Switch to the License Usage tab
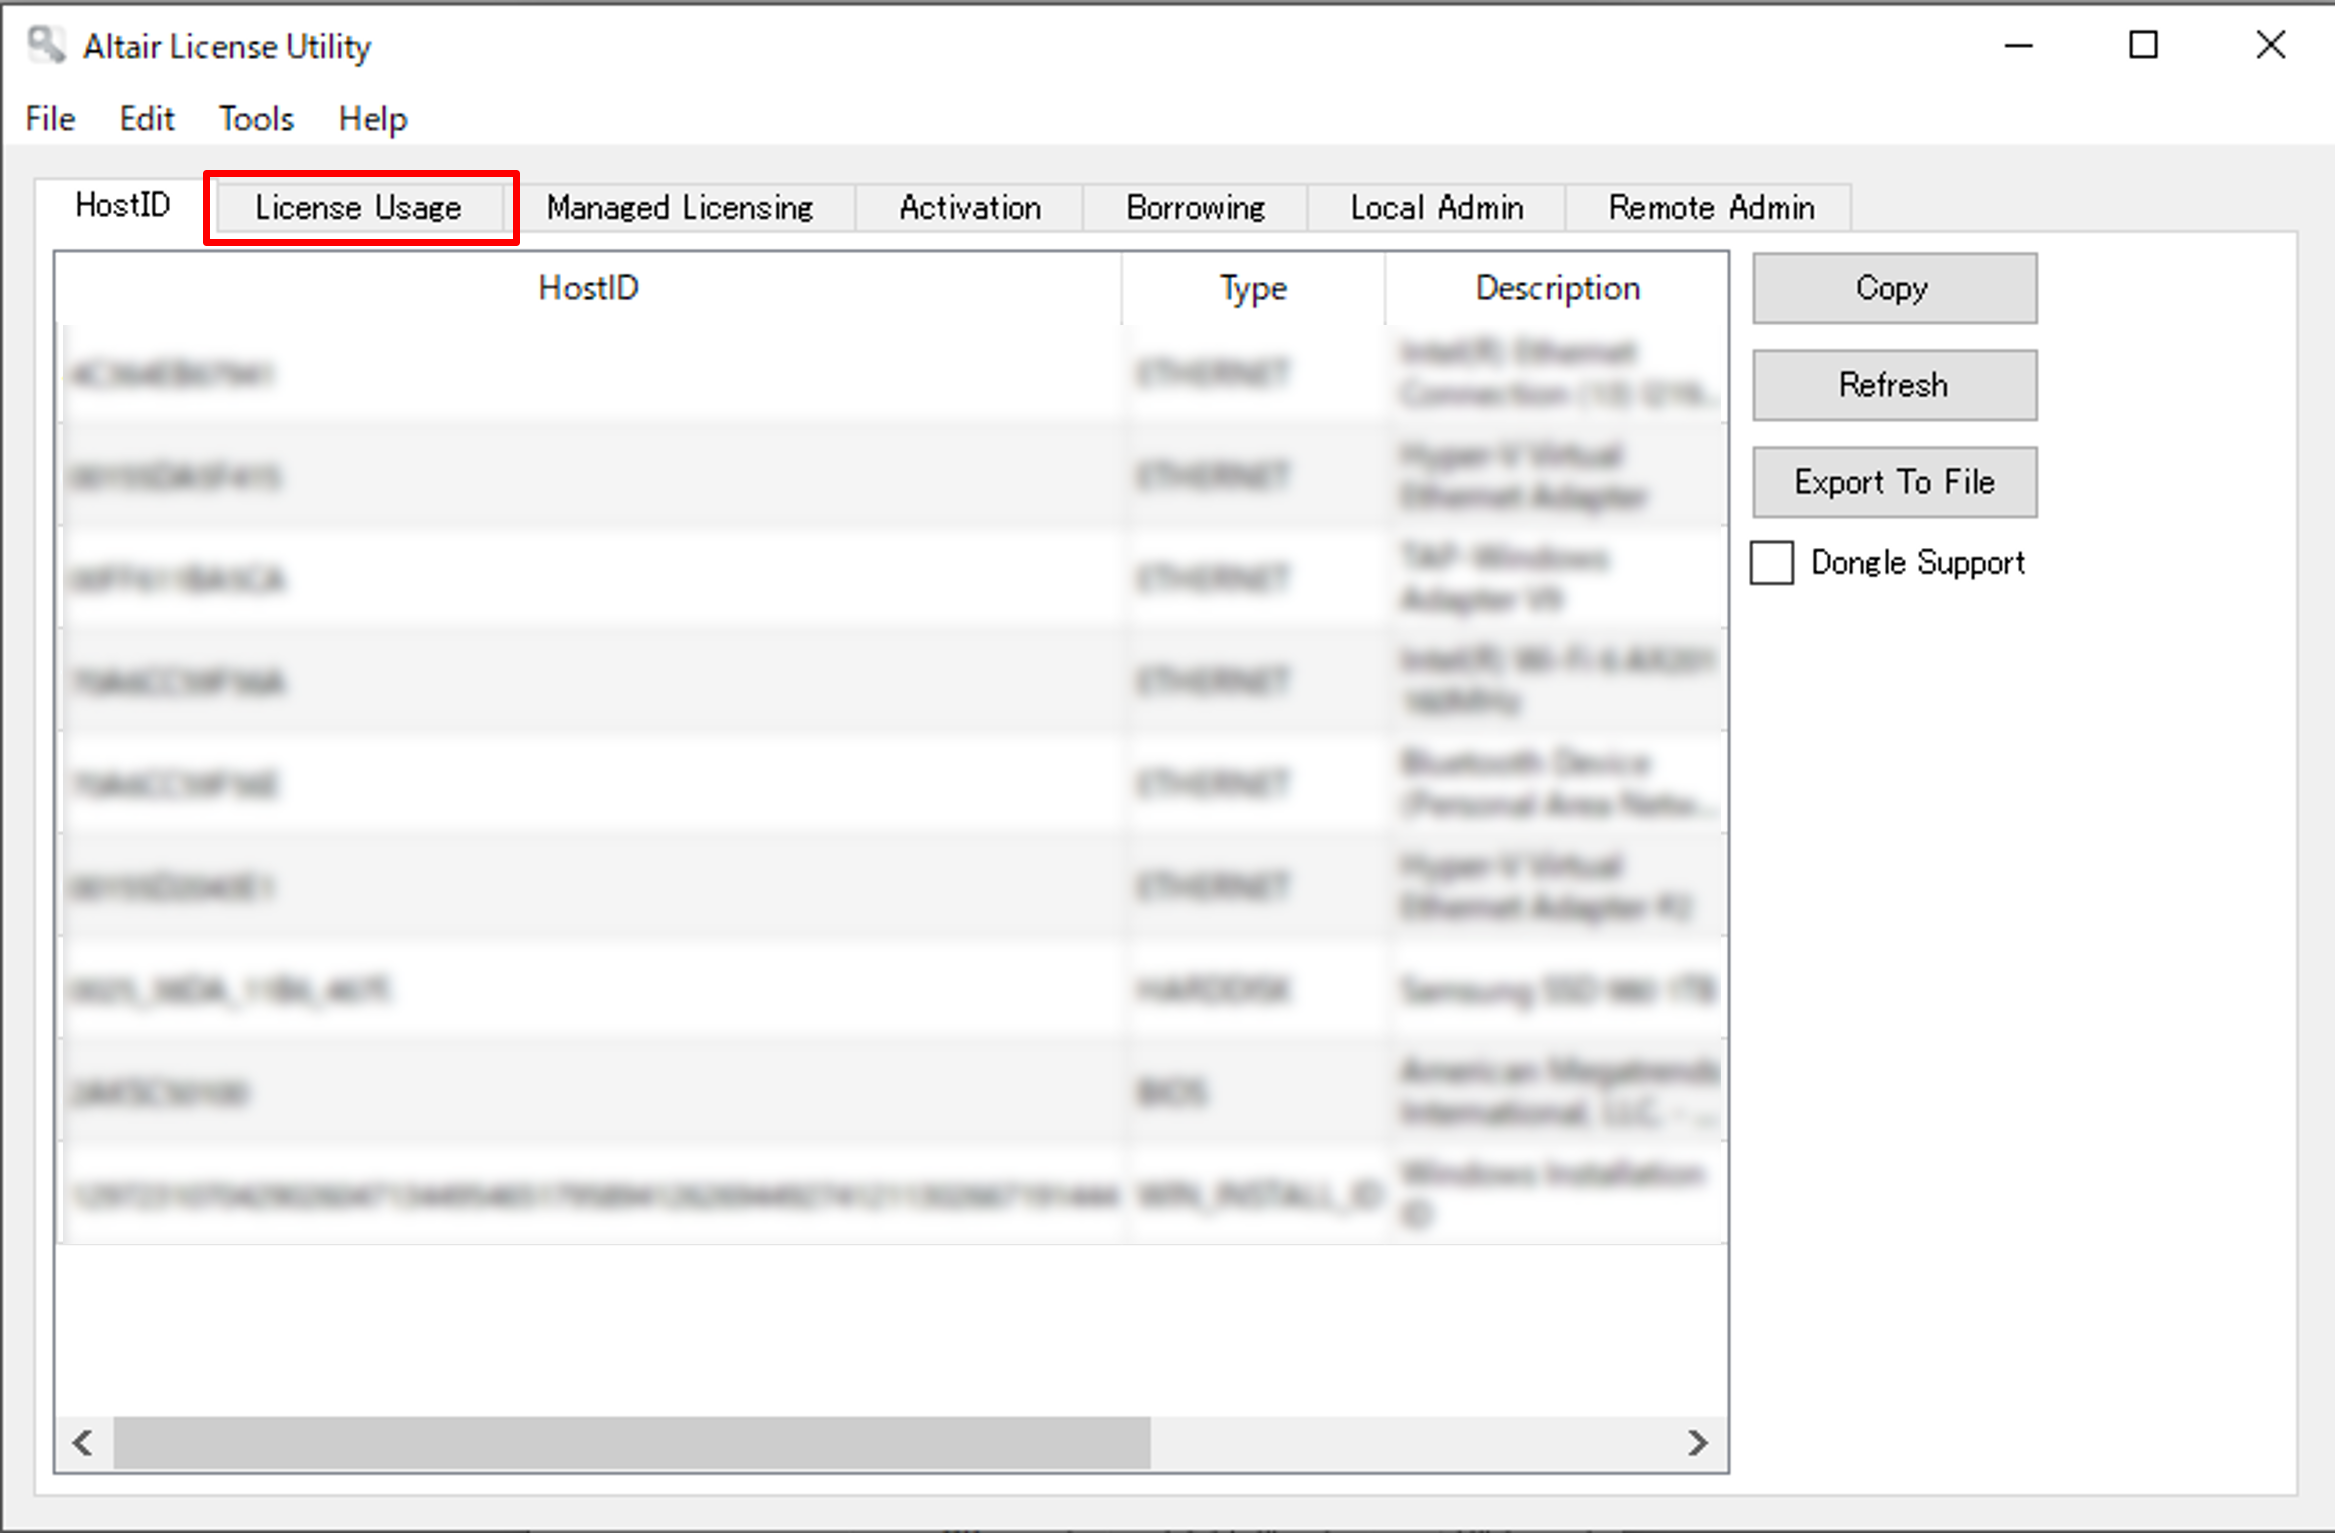The height and width of the screenshot is (1533, 2335). [x=359, y=208]
